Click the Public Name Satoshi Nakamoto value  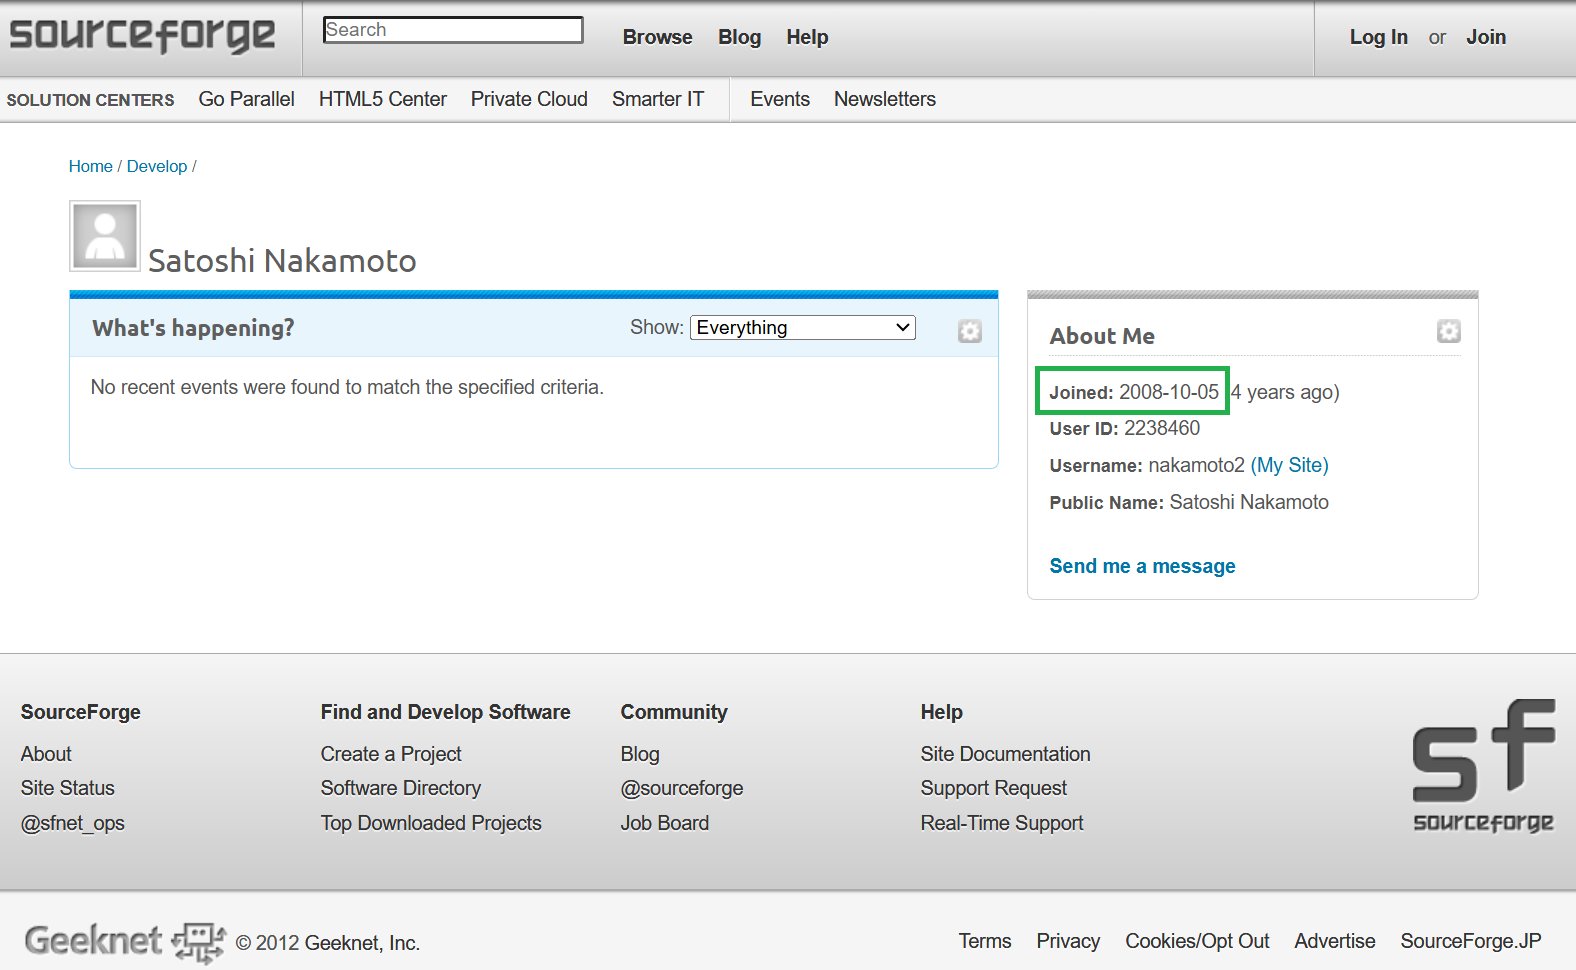[x=1249, y=502]
